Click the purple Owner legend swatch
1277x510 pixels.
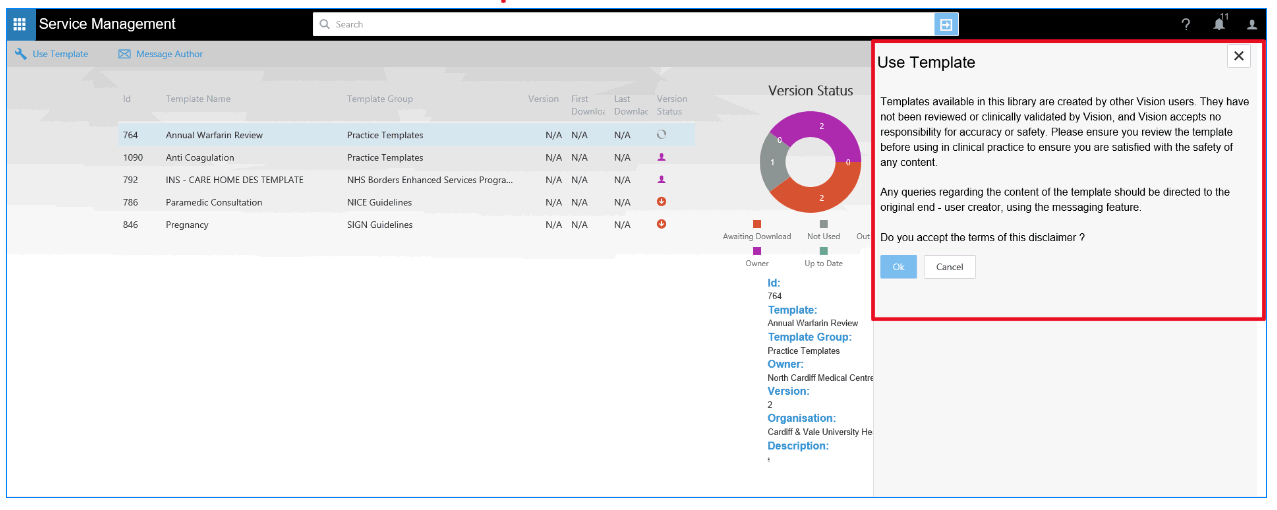click(757, 251)
